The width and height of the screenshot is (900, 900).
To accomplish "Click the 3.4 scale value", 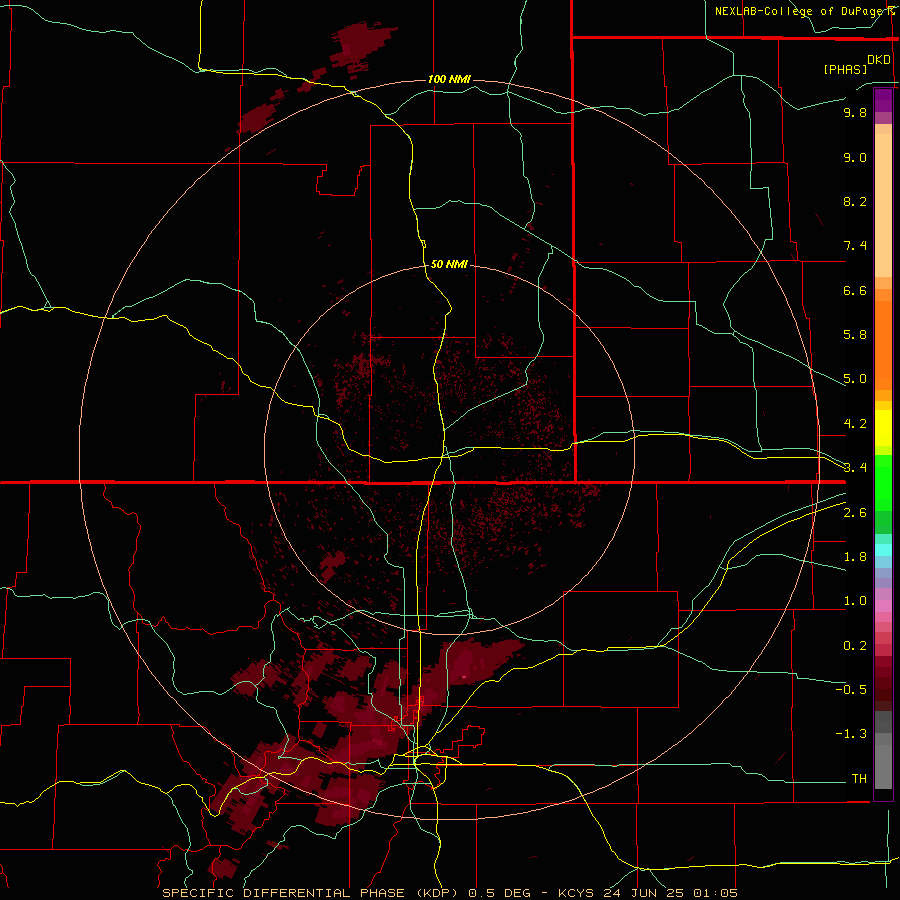I will pyautogui.click(x=855, y=468).
